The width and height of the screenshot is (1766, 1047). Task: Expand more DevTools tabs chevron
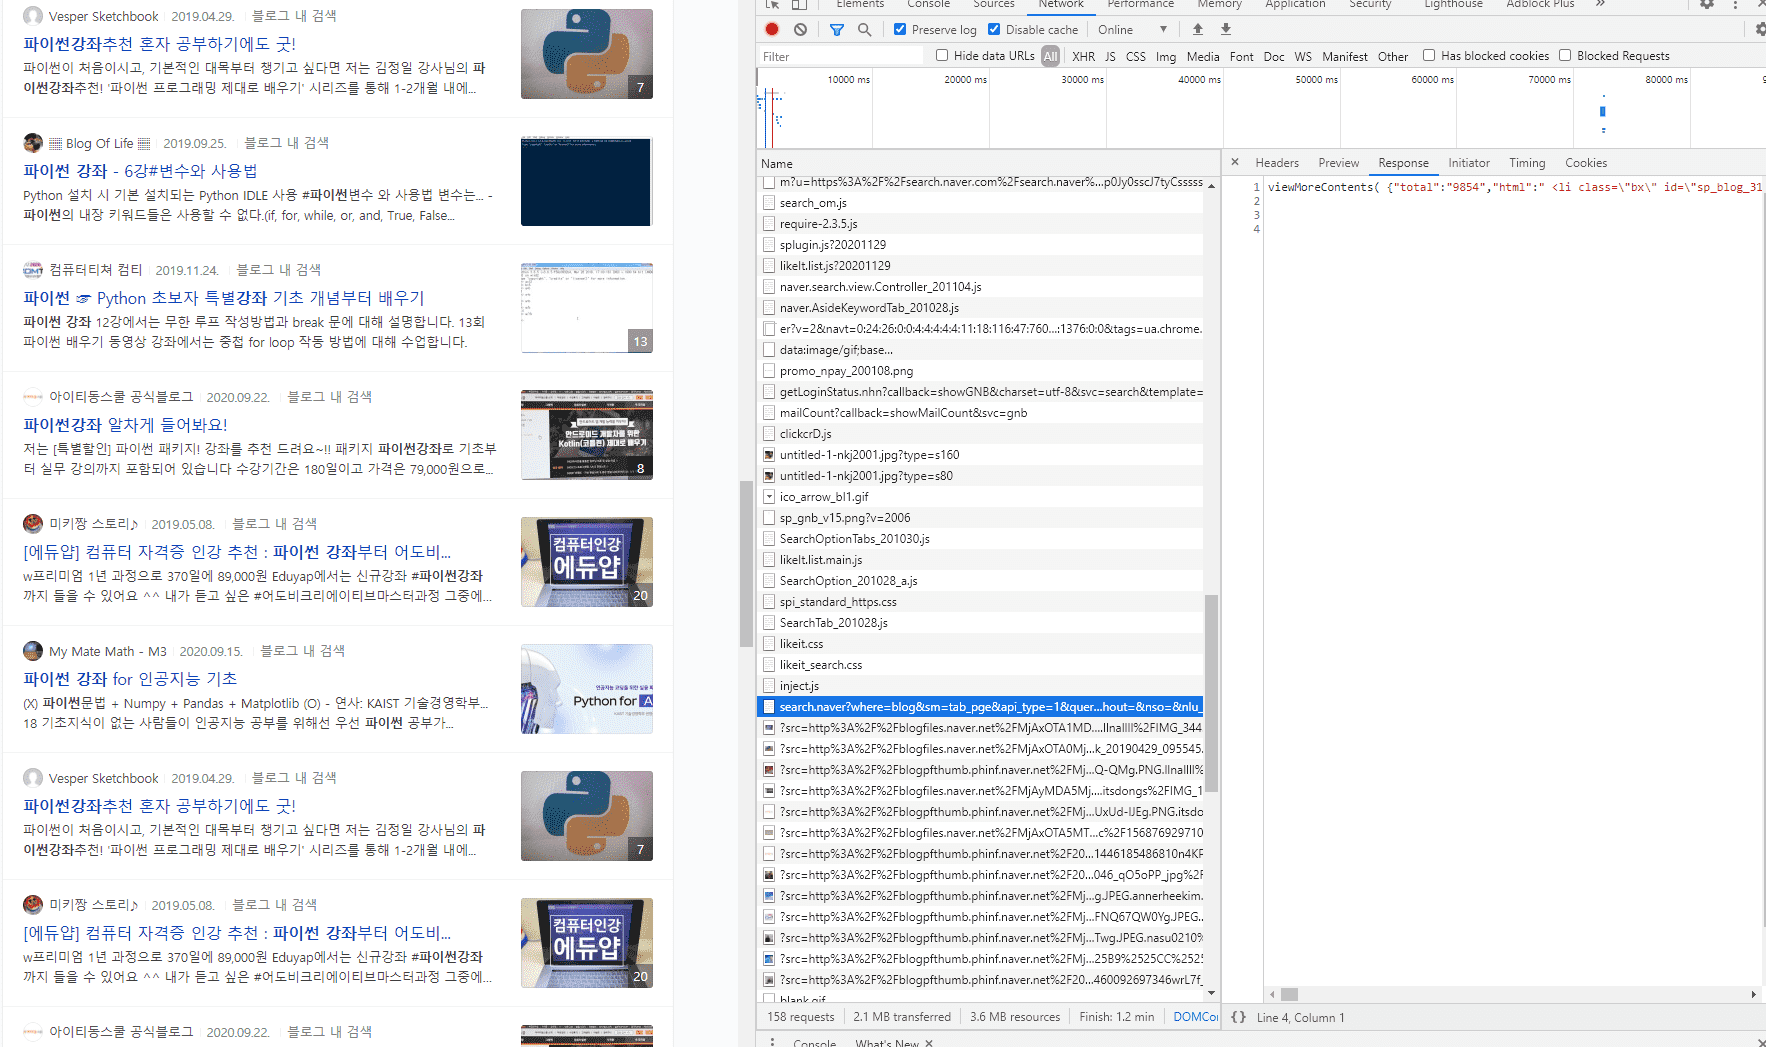pos(1600,5)
